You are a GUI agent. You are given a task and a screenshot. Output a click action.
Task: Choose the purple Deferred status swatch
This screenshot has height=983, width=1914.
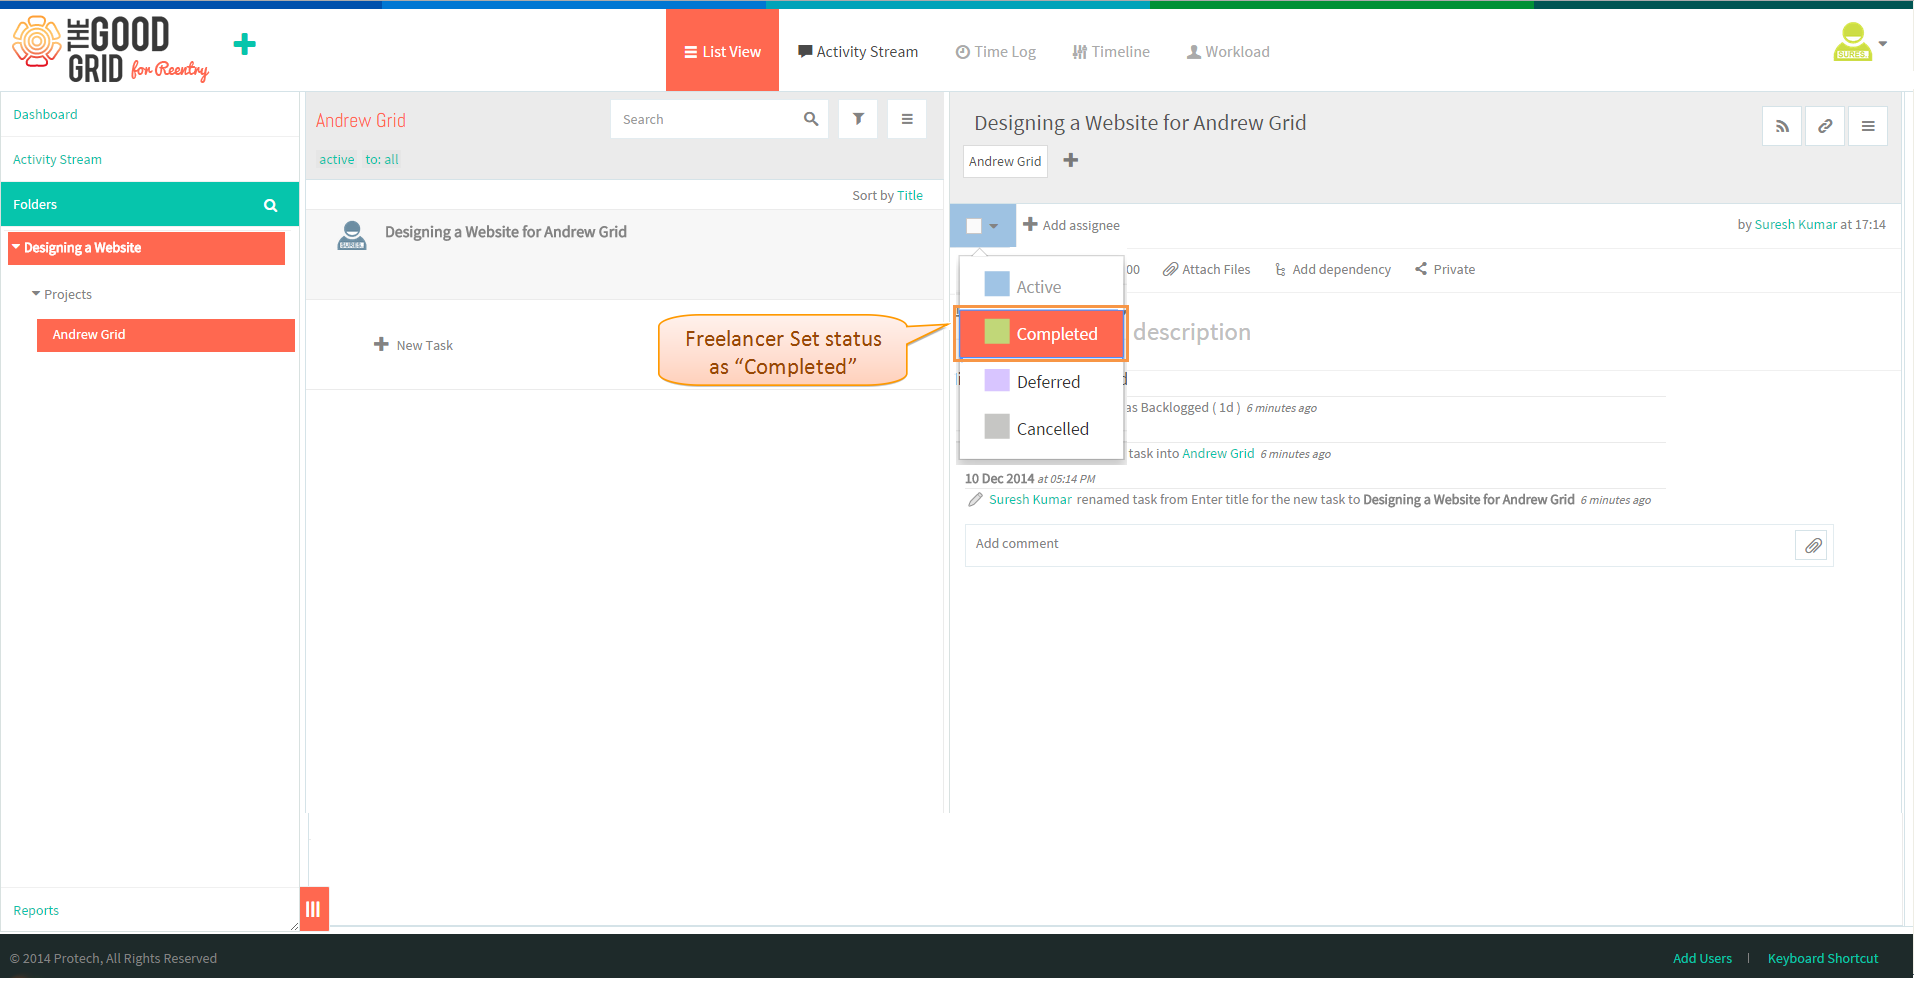997,380
